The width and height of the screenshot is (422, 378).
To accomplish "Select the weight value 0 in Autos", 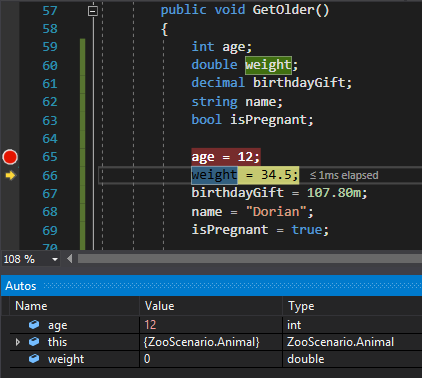I will (147, 359).
